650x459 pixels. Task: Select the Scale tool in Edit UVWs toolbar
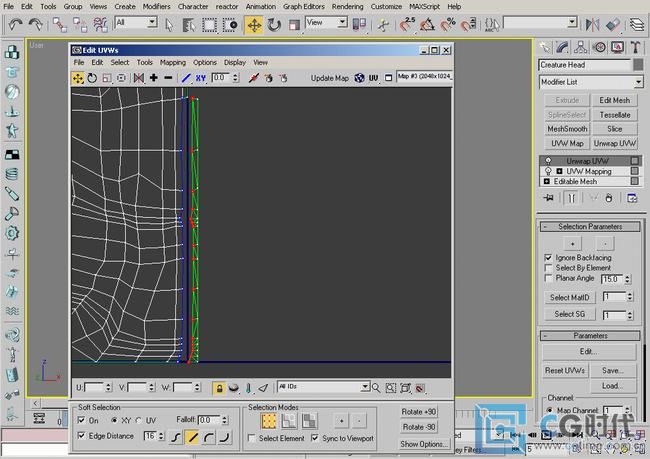click(x=107, y=78)
